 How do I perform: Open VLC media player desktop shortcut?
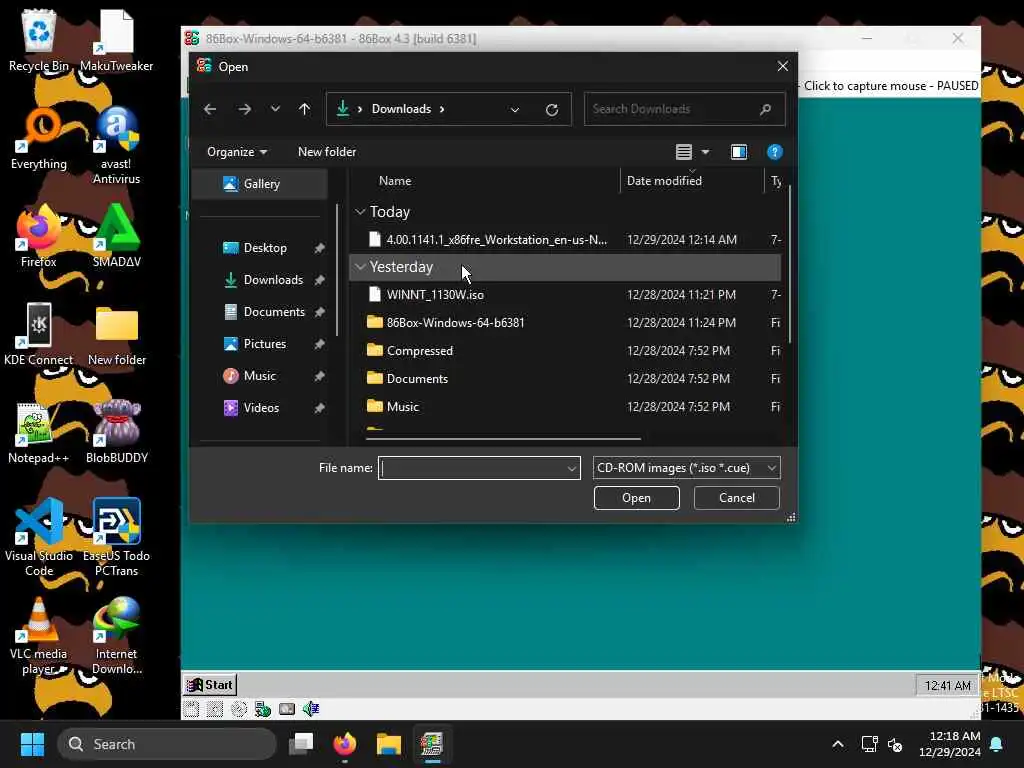coord(39,635)
